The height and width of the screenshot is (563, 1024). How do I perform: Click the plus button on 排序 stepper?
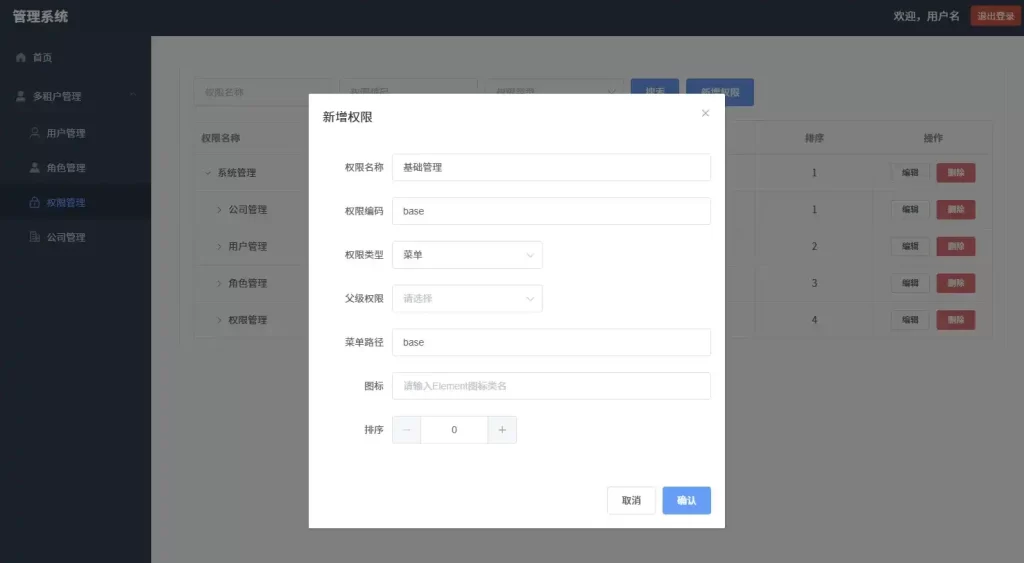click(x=502, y=430)
